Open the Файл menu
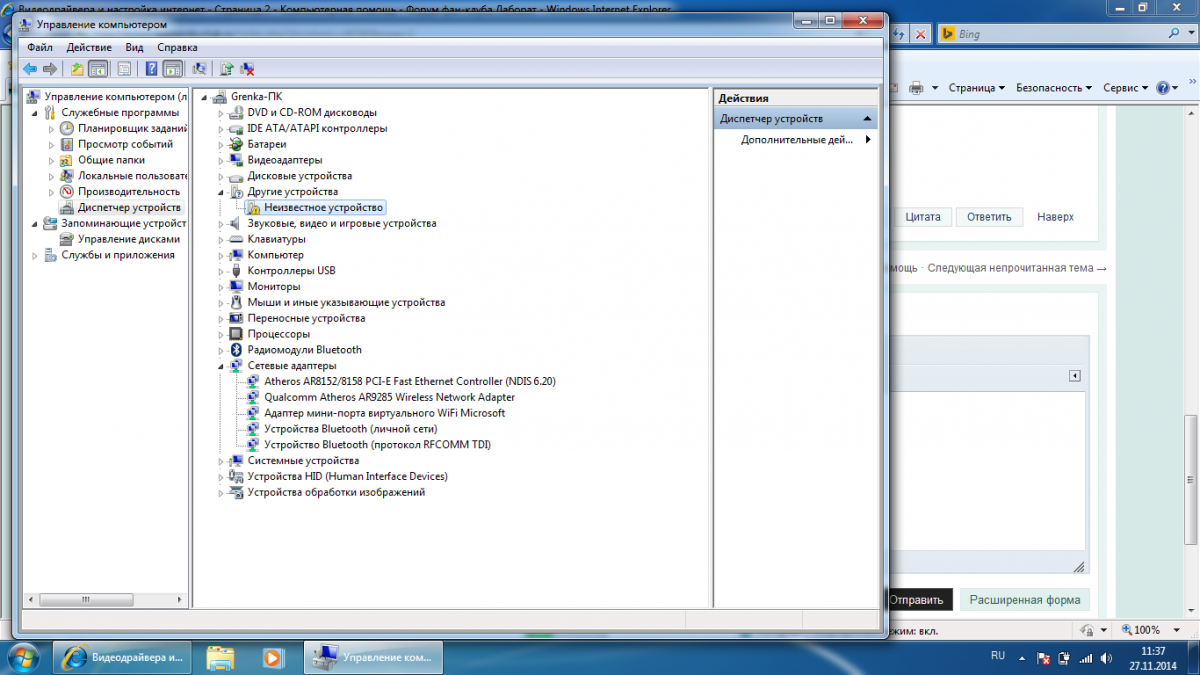The height and width of the screenshot is (675, 1200). tap(40, 47)
